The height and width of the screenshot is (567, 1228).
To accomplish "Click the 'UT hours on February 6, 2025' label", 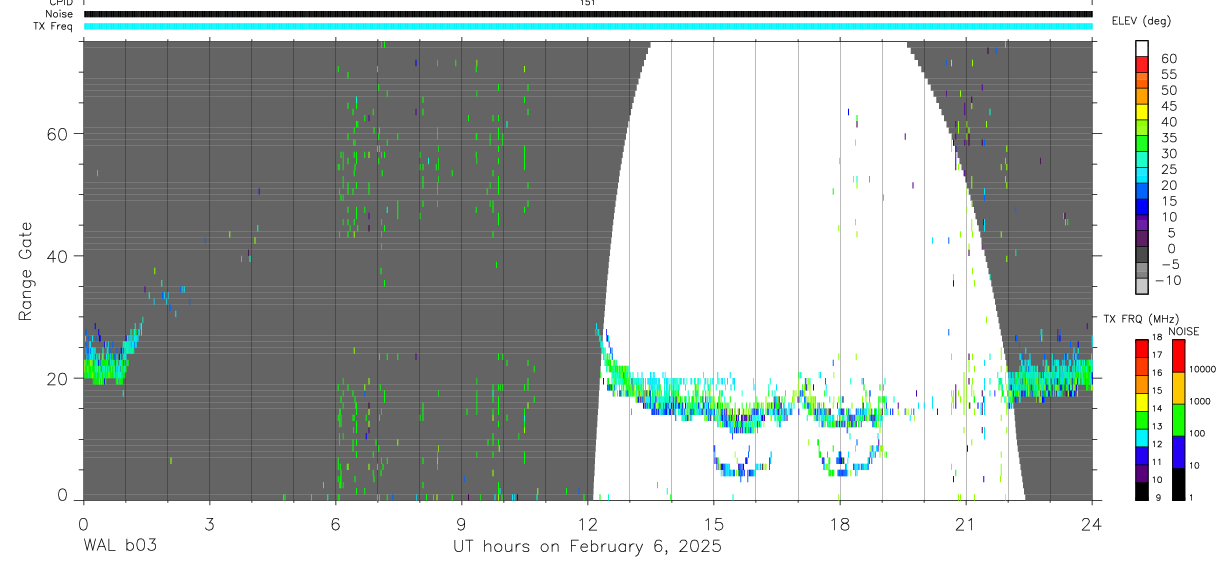I will pos(588,547).
